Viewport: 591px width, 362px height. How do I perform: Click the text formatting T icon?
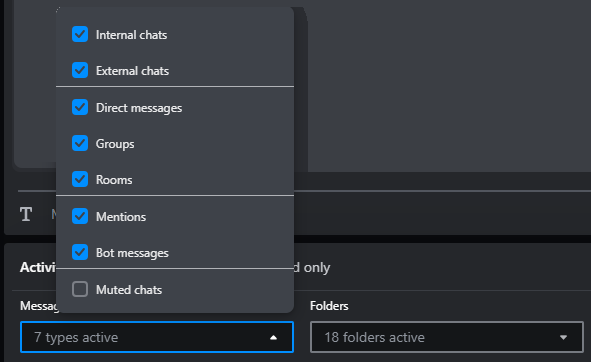[26, 214]
